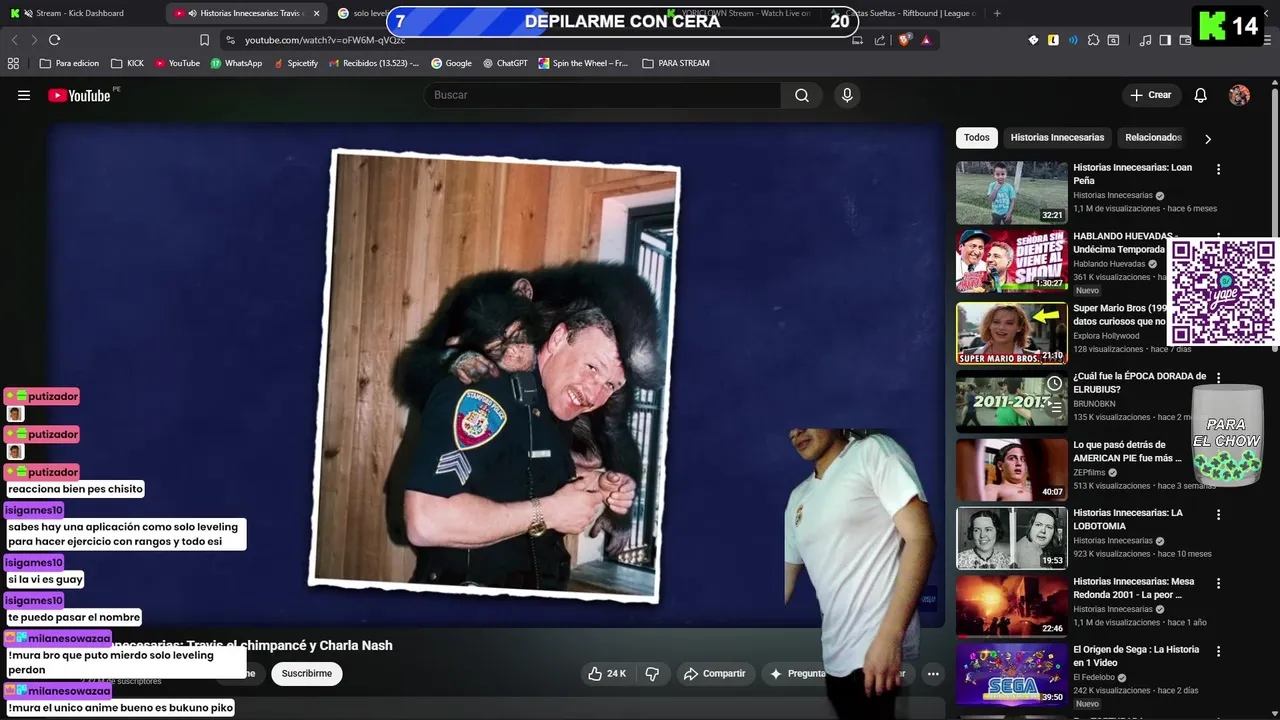Click the browser address bar URL
Viewport: 1280px width, 720px height.
click(x=325, y=40)
